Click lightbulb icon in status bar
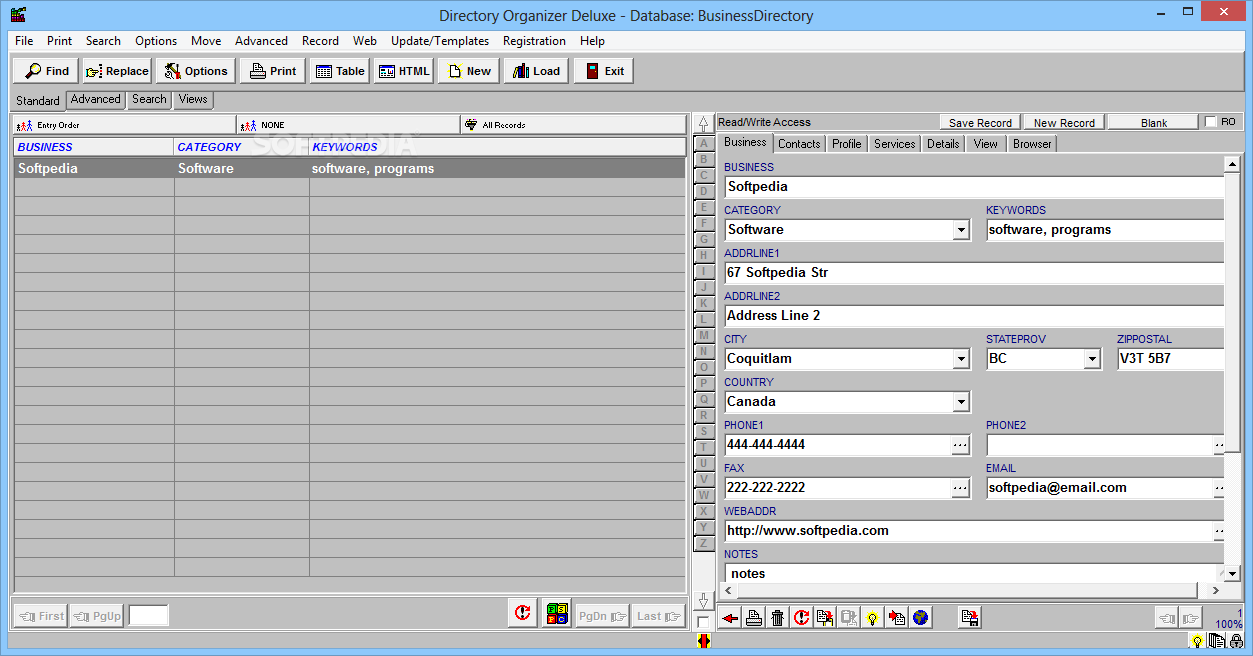 (1196, 641)
